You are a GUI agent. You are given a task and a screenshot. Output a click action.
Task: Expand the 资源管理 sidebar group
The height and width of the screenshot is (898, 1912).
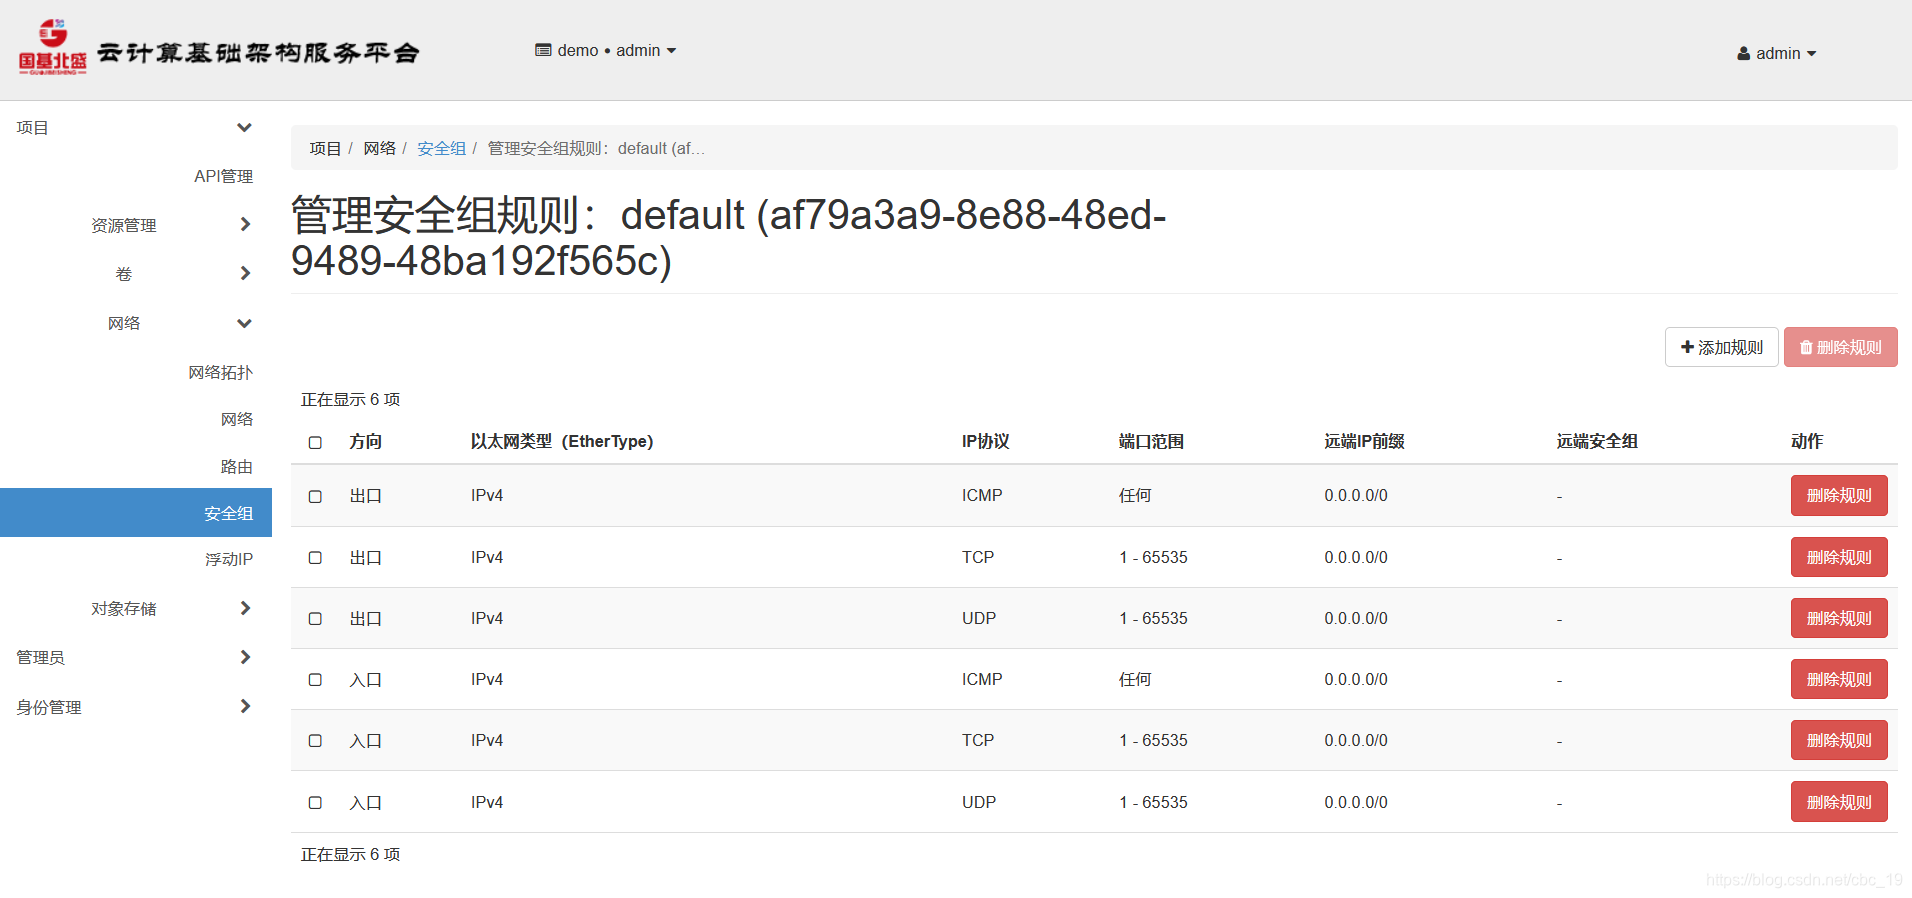coord(170,225)
